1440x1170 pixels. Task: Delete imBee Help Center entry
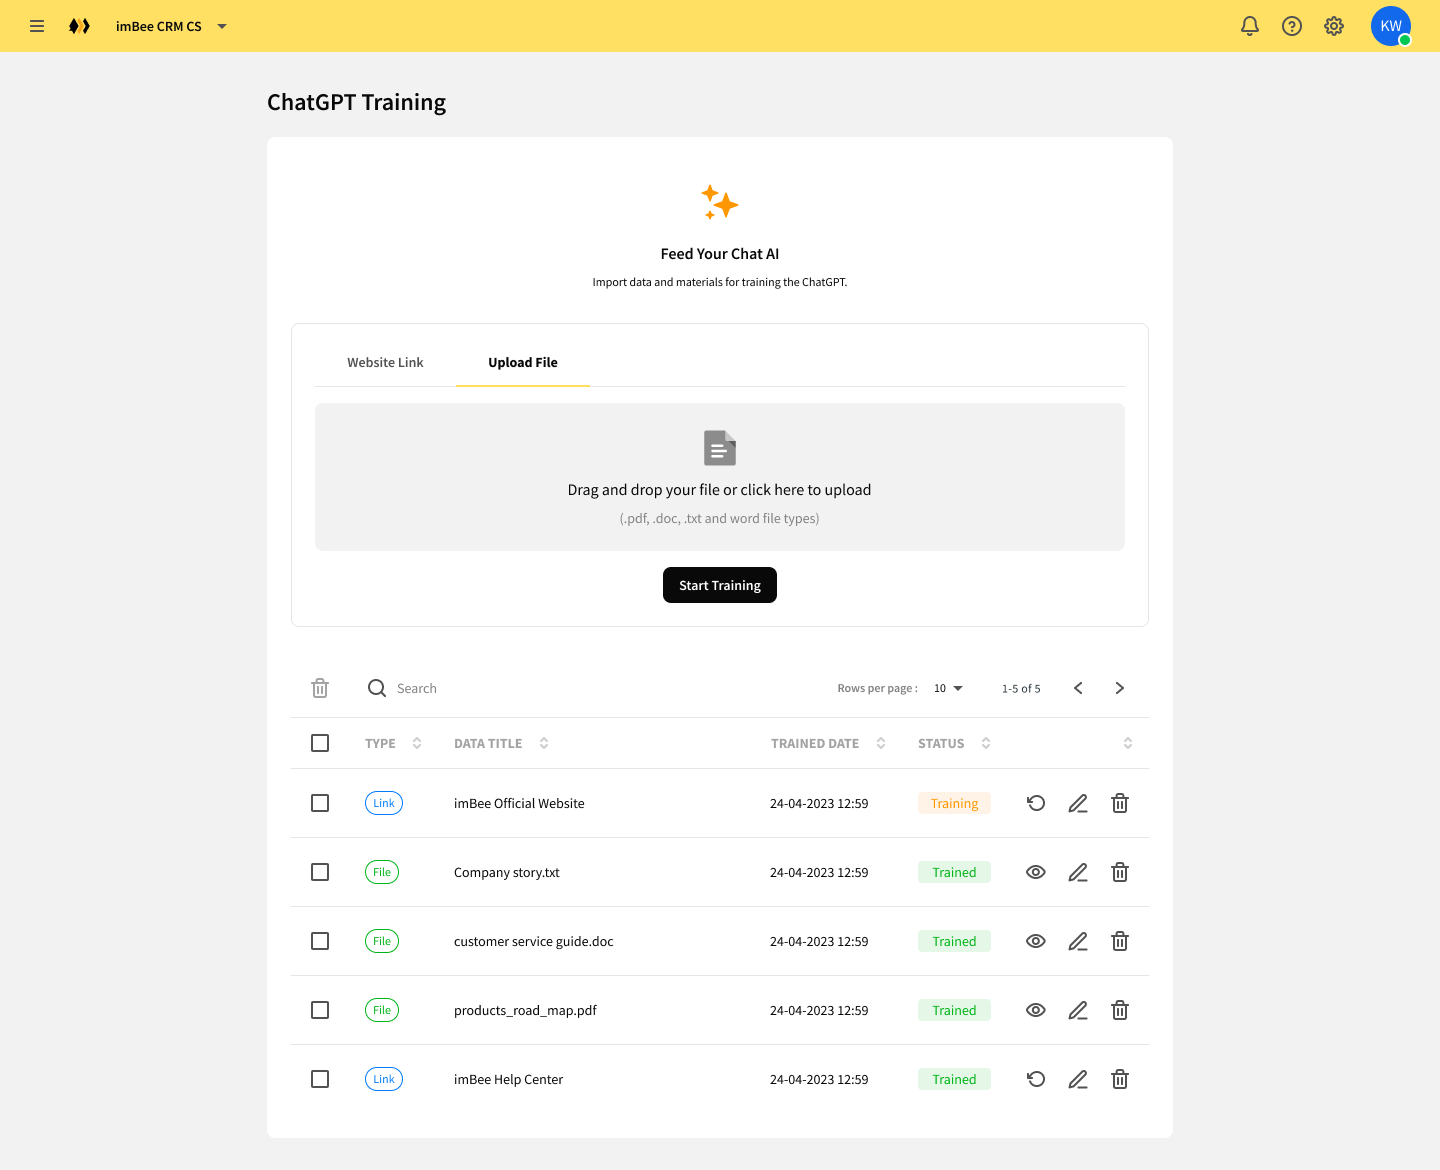[1120, 1079]
